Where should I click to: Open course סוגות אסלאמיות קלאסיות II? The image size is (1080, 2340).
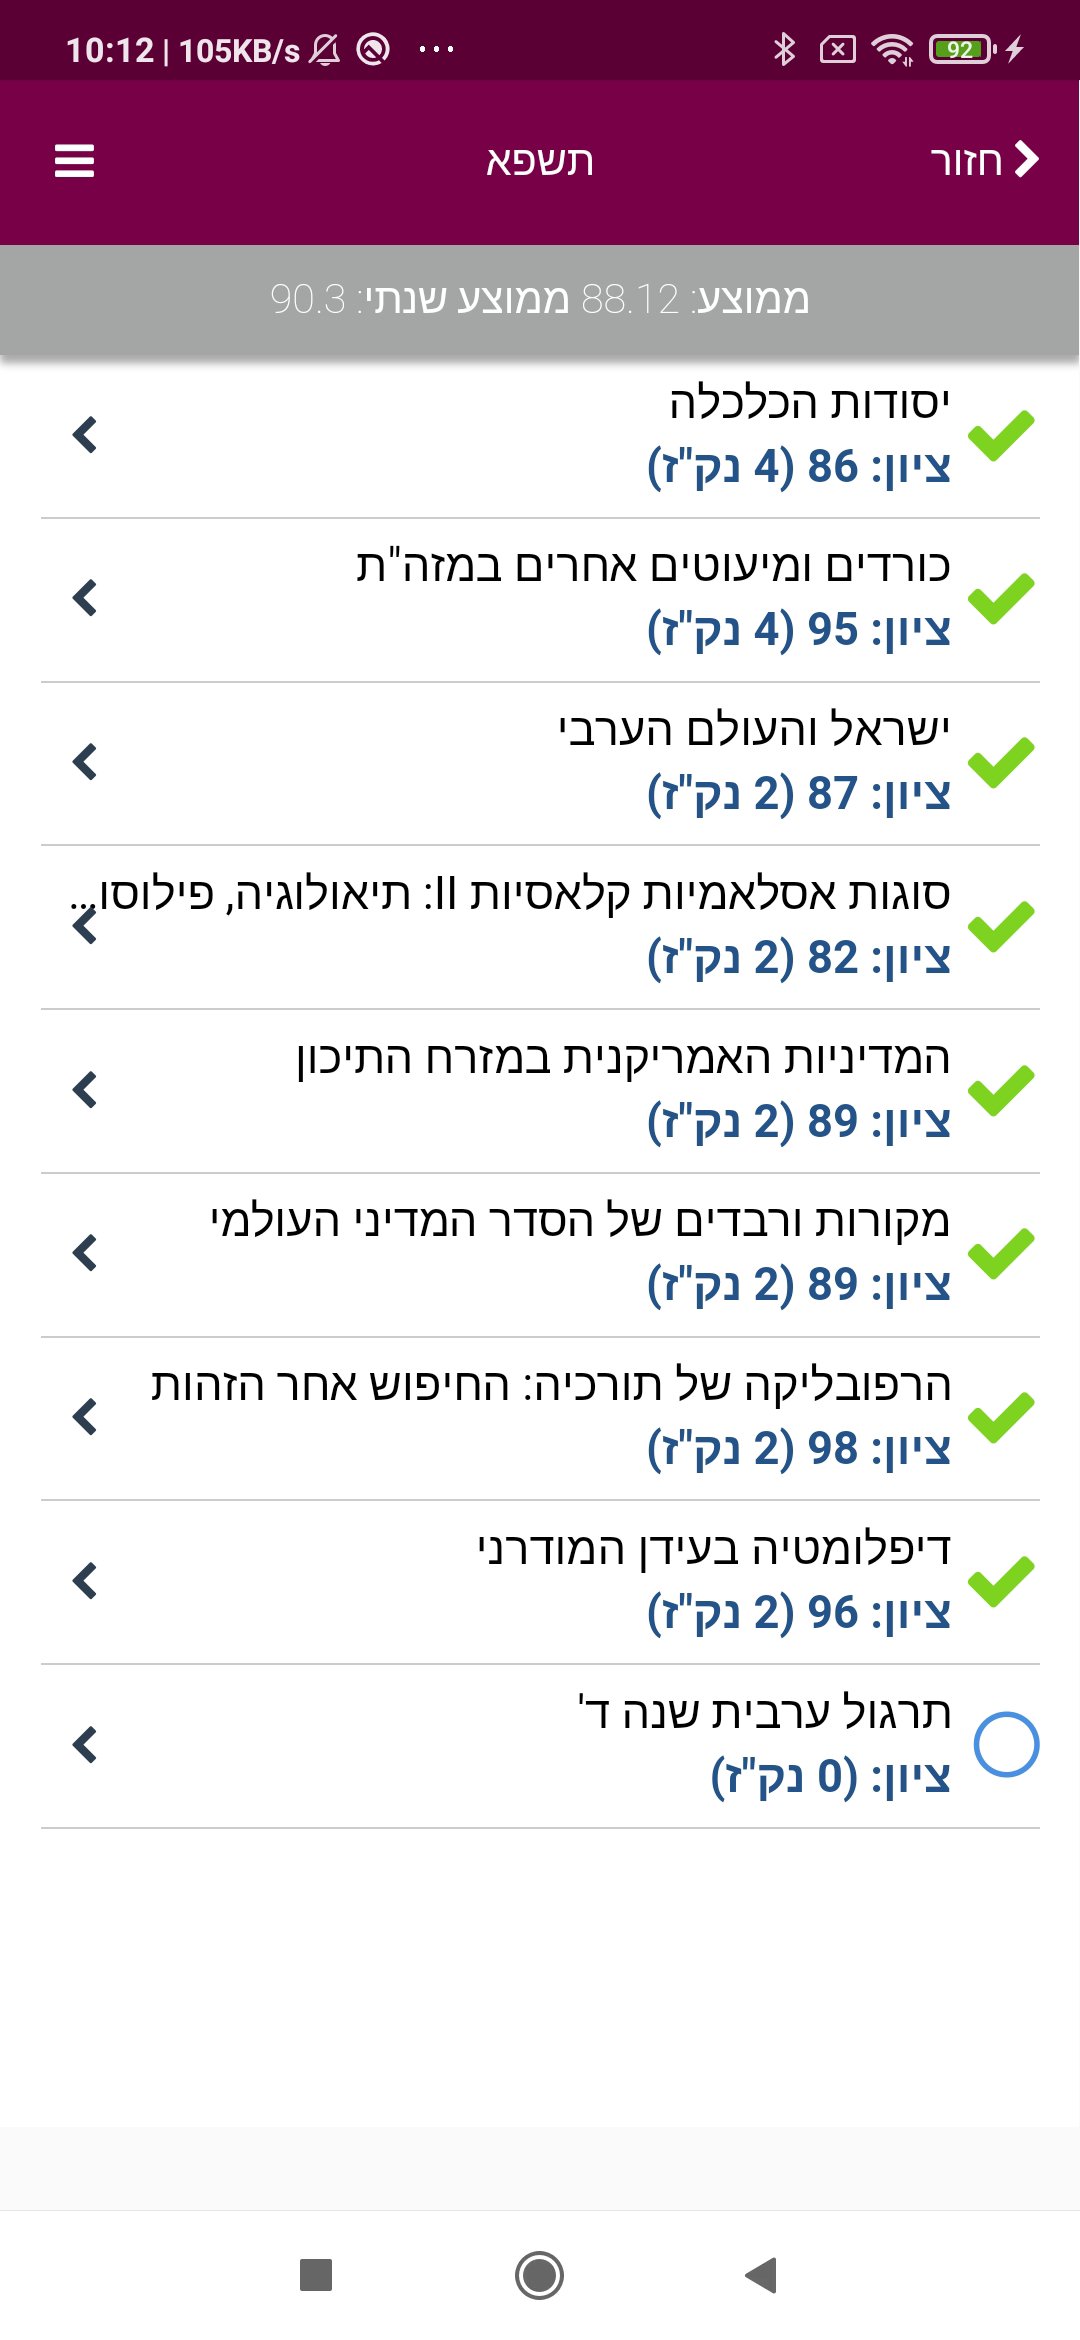540,927
